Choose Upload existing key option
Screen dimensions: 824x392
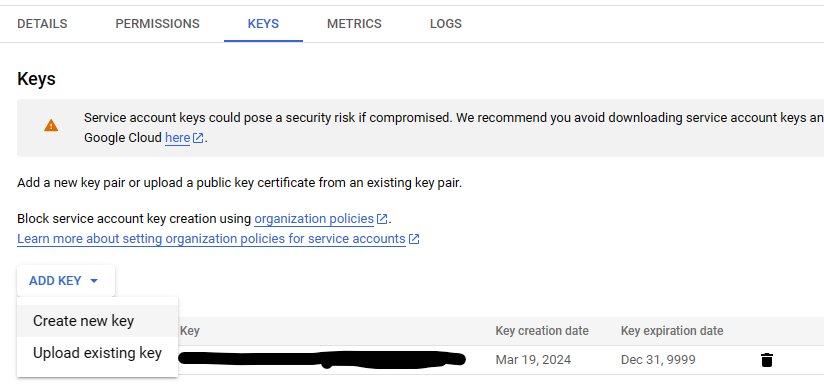coord(98,353)
